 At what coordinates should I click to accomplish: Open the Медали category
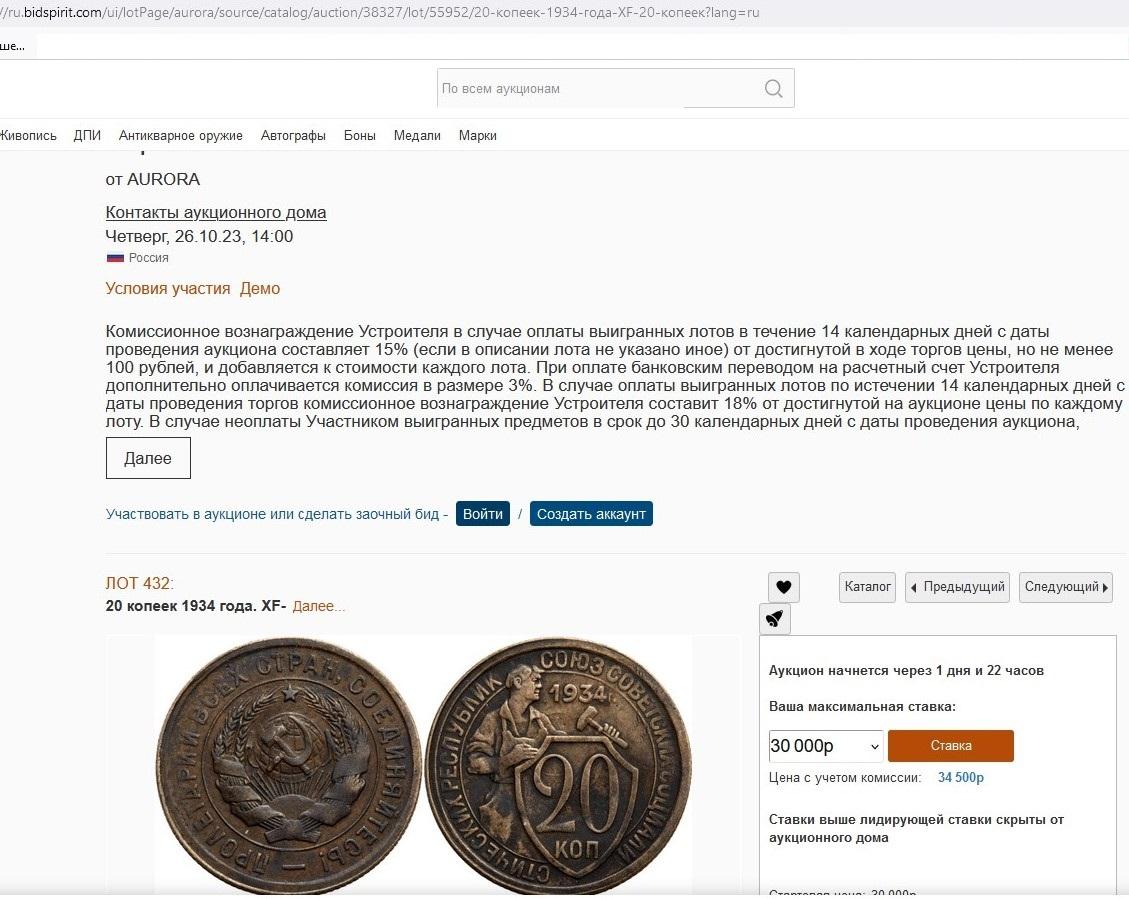pos(417,135)
